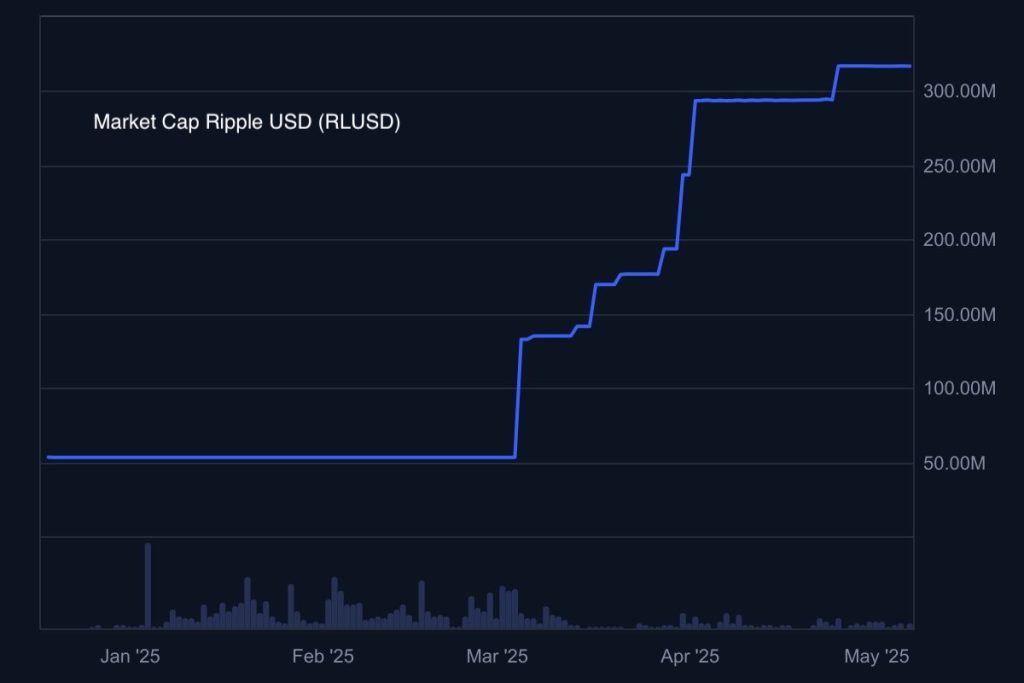Click the Market Cap Ripple USD (RLUSD) title
Viewport: 1024px width, 683px height.
click(x=247, y=122)
